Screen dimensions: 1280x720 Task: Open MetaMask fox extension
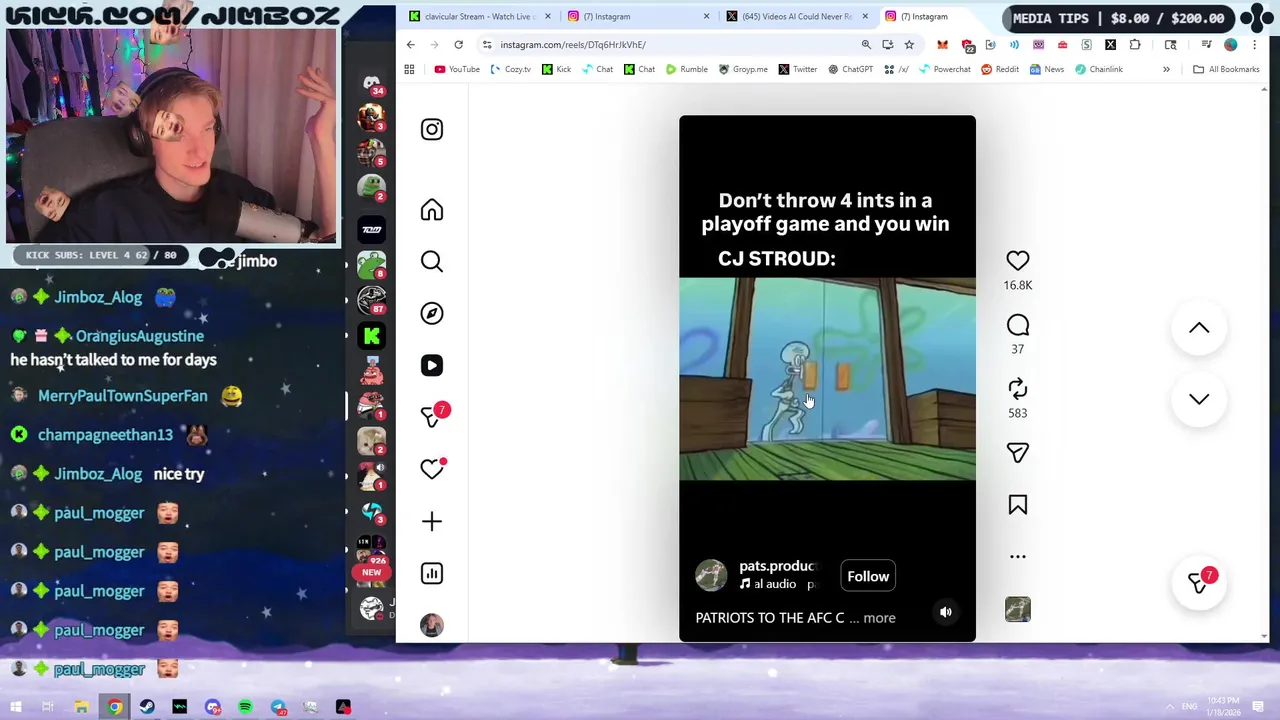point(942,44)
